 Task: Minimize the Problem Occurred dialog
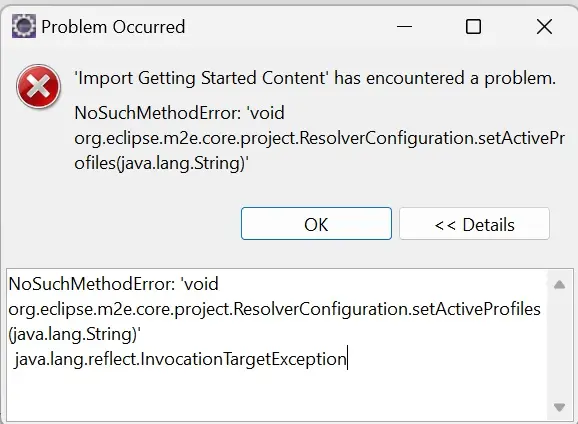[x=404, y=27]
